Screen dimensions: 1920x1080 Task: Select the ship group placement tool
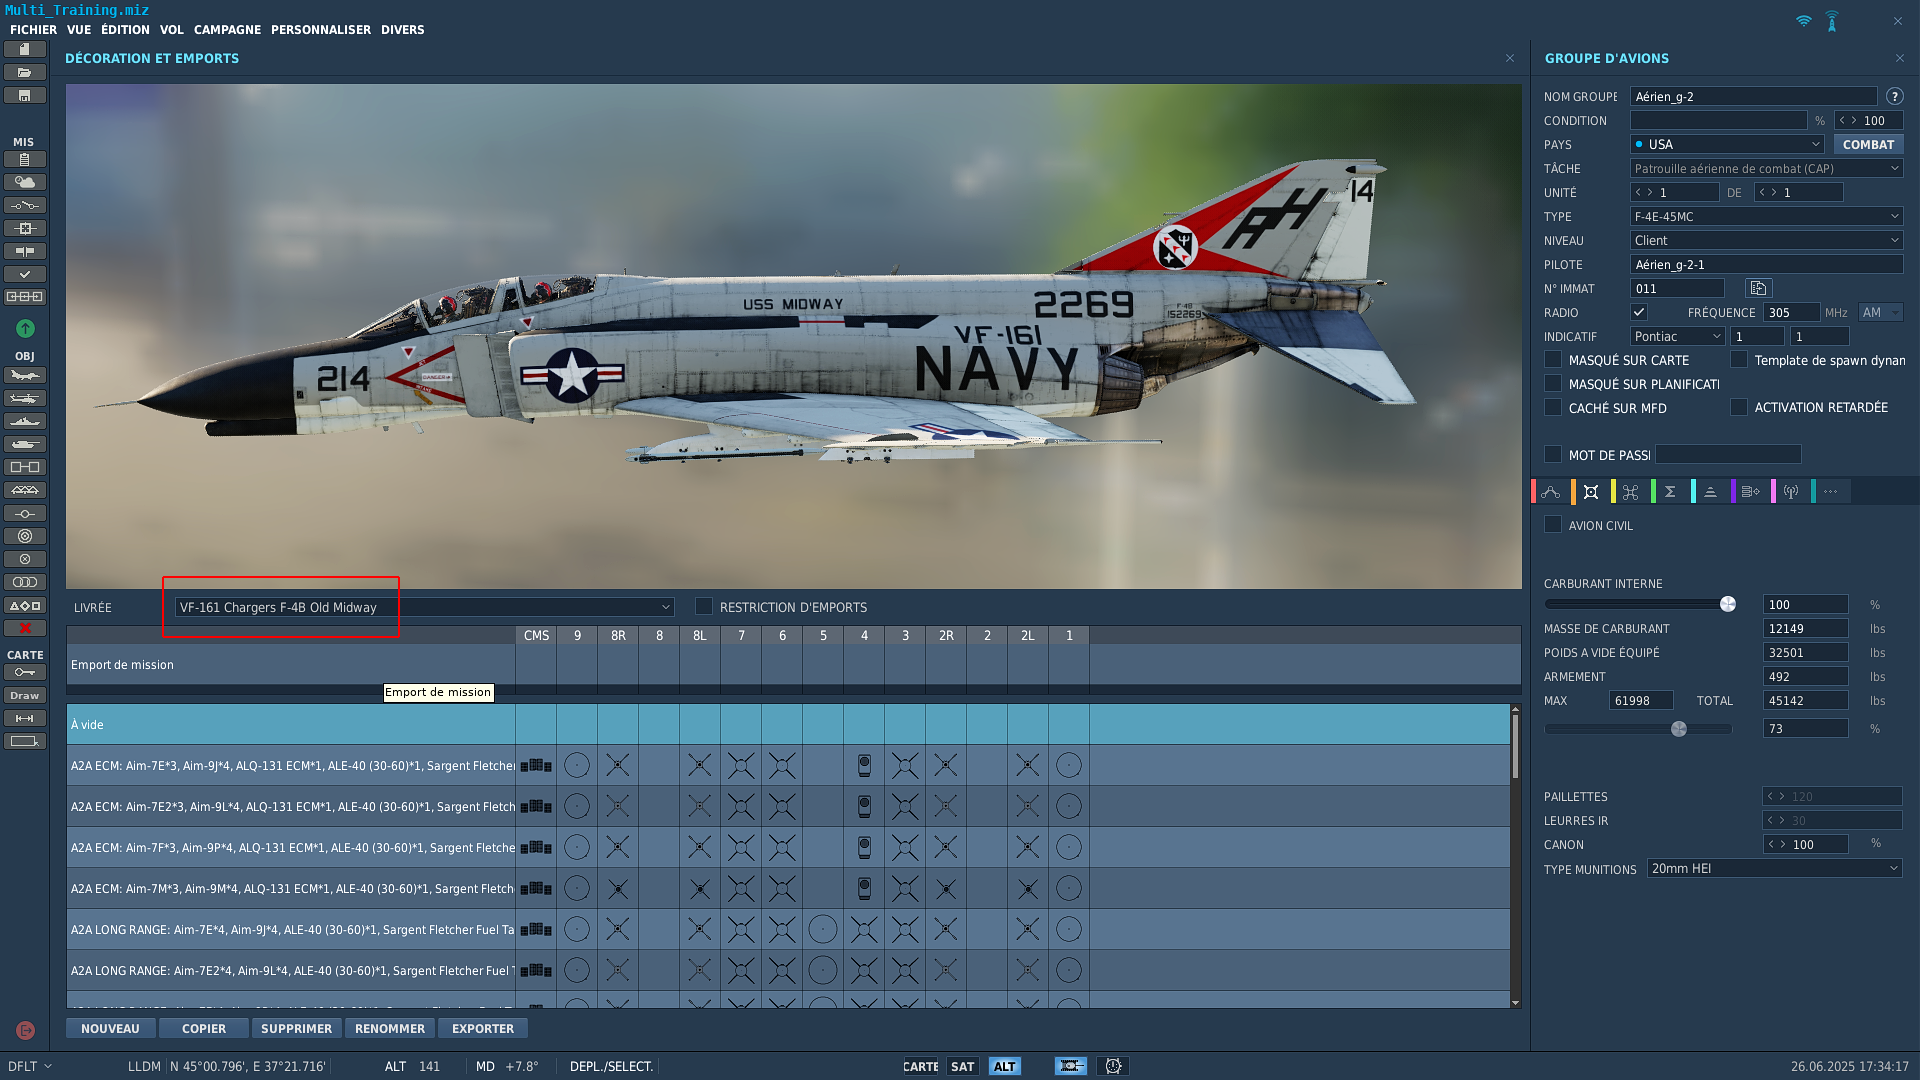point(25,421)
